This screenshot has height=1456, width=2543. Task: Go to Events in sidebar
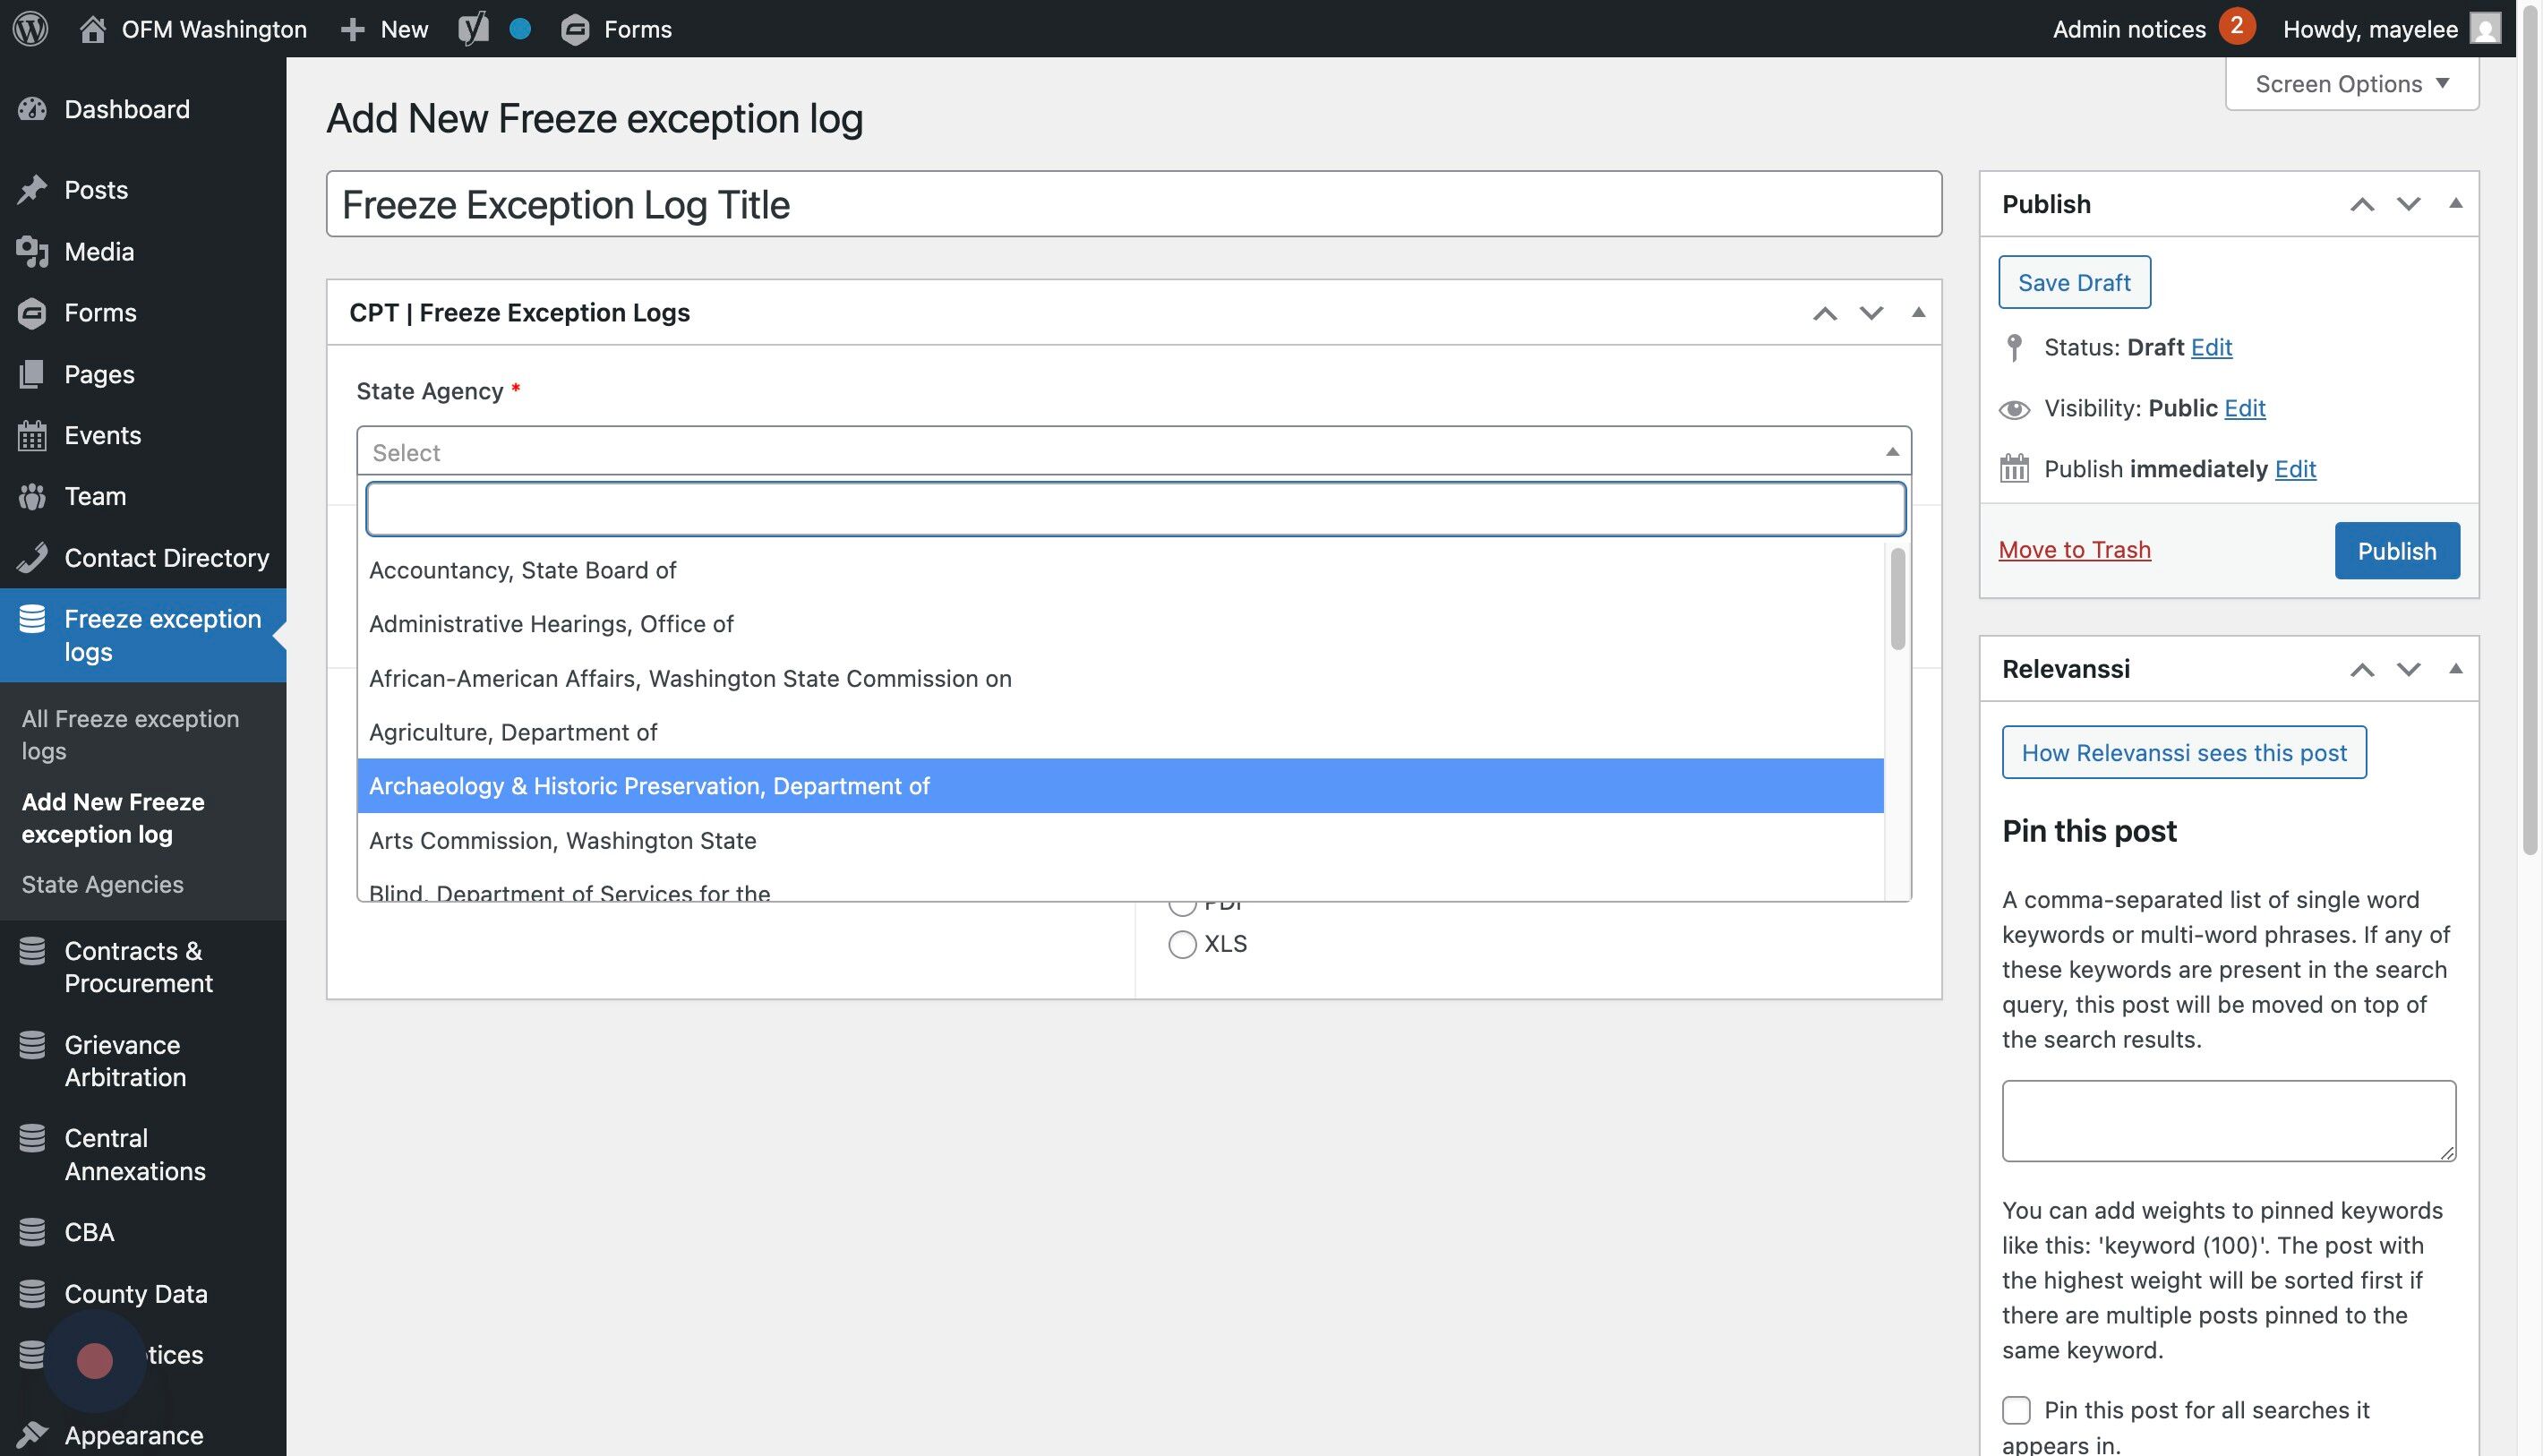[x=102, y=435]
